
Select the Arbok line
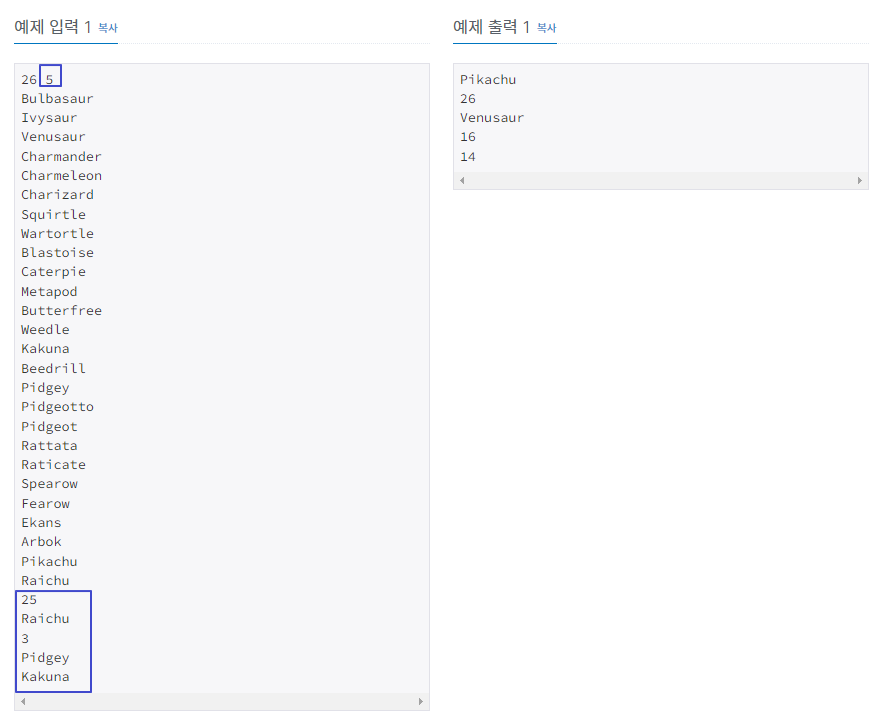click(42, 542)
